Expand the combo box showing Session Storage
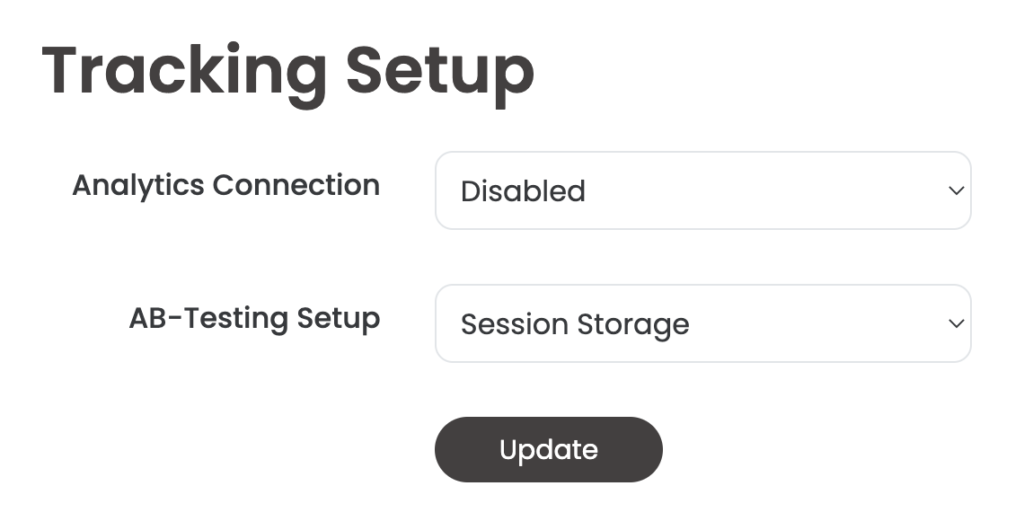1024x530 pixels. [x=703, y=323]
